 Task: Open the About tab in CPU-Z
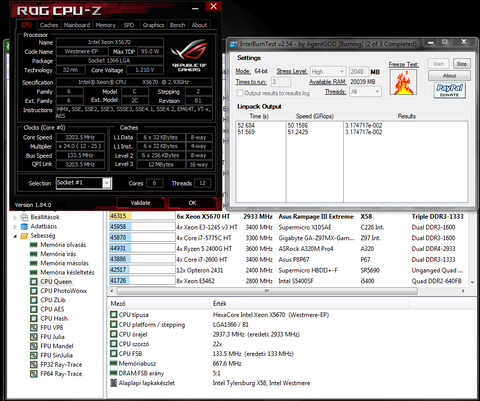[199, 25]
